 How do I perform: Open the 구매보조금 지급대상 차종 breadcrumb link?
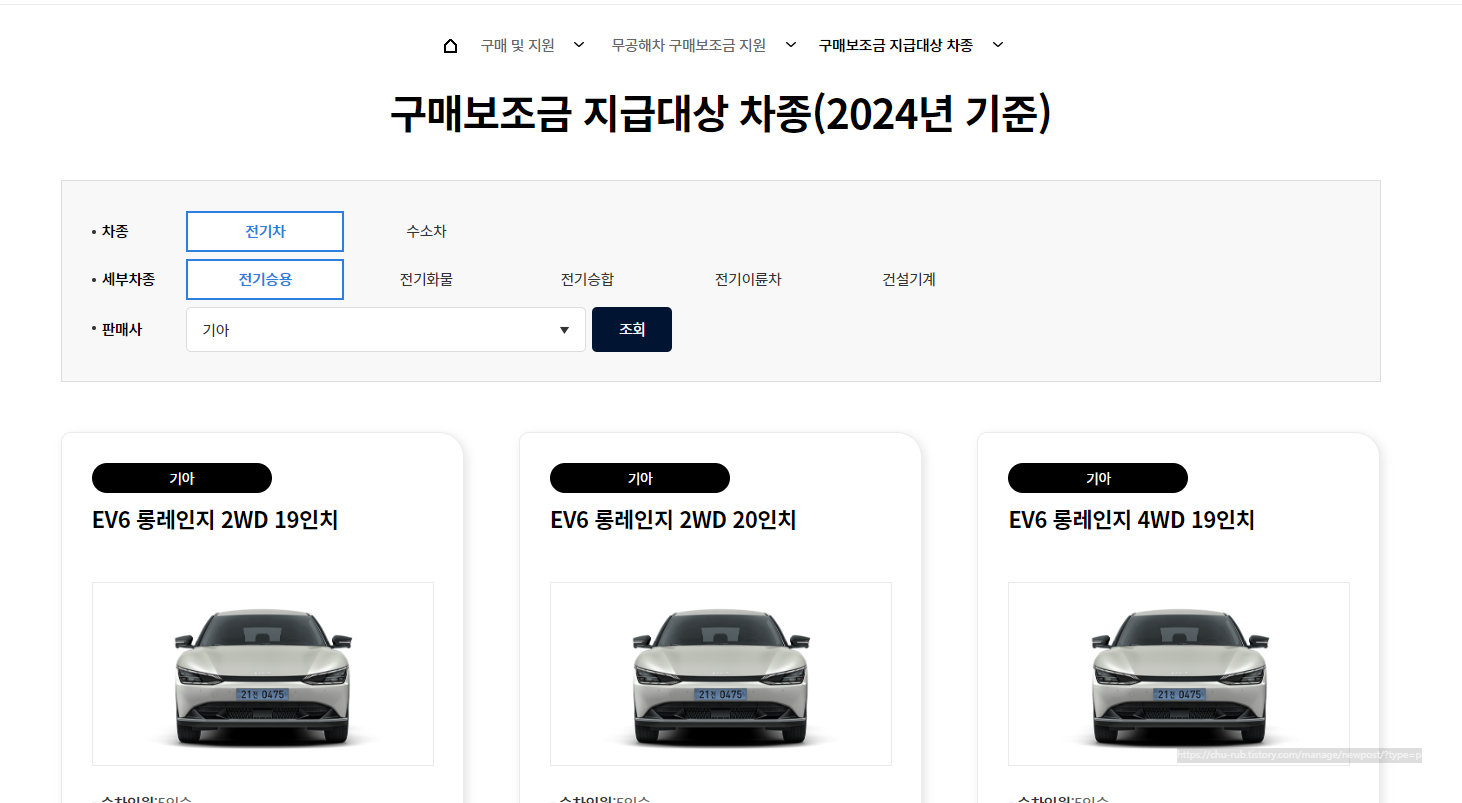(895, 45)
